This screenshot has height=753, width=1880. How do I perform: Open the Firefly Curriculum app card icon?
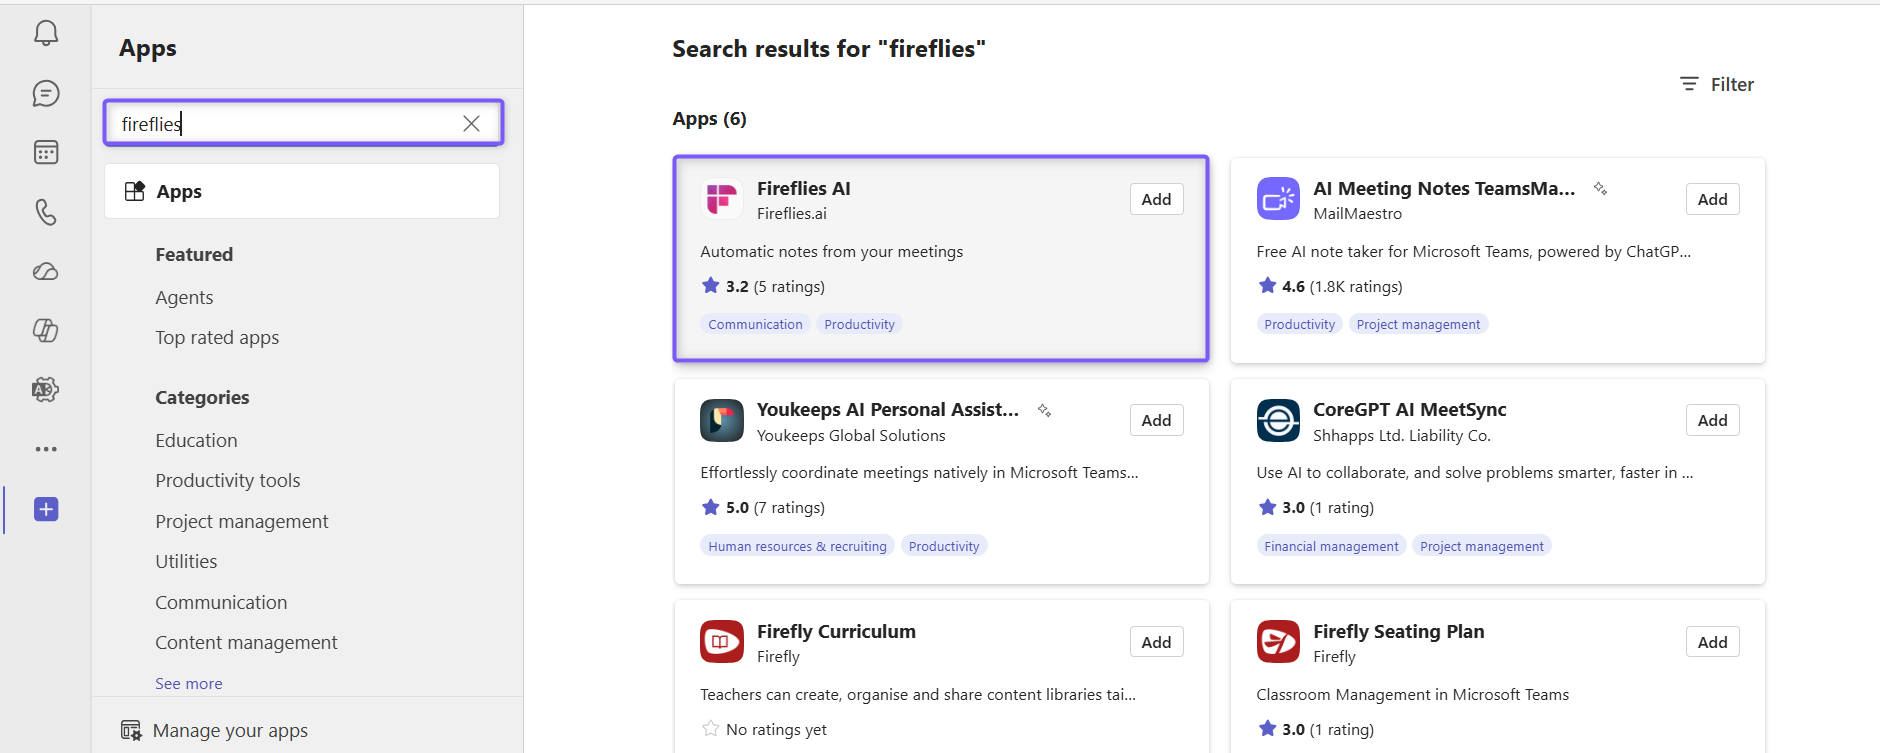(x=722, y=642)
